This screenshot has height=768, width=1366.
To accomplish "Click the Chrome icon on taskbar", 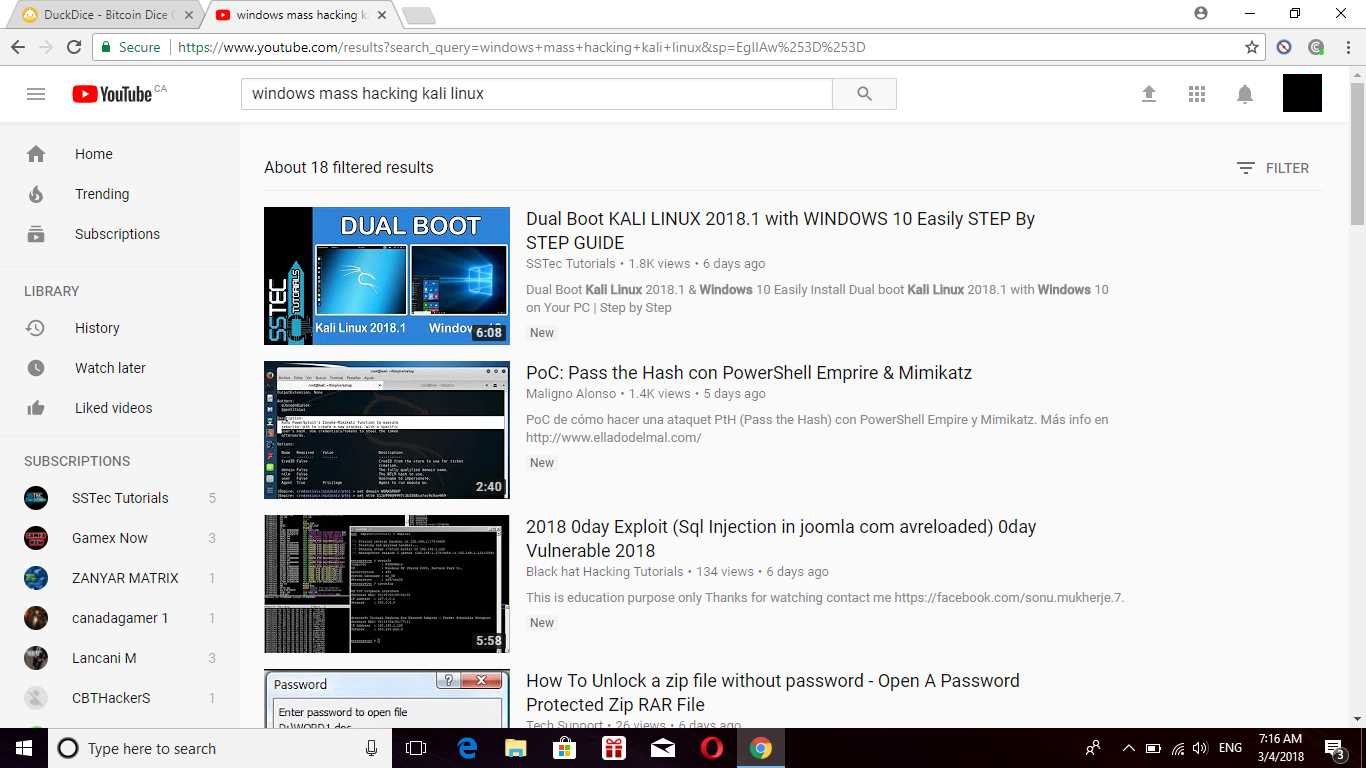I will point(761,748).
